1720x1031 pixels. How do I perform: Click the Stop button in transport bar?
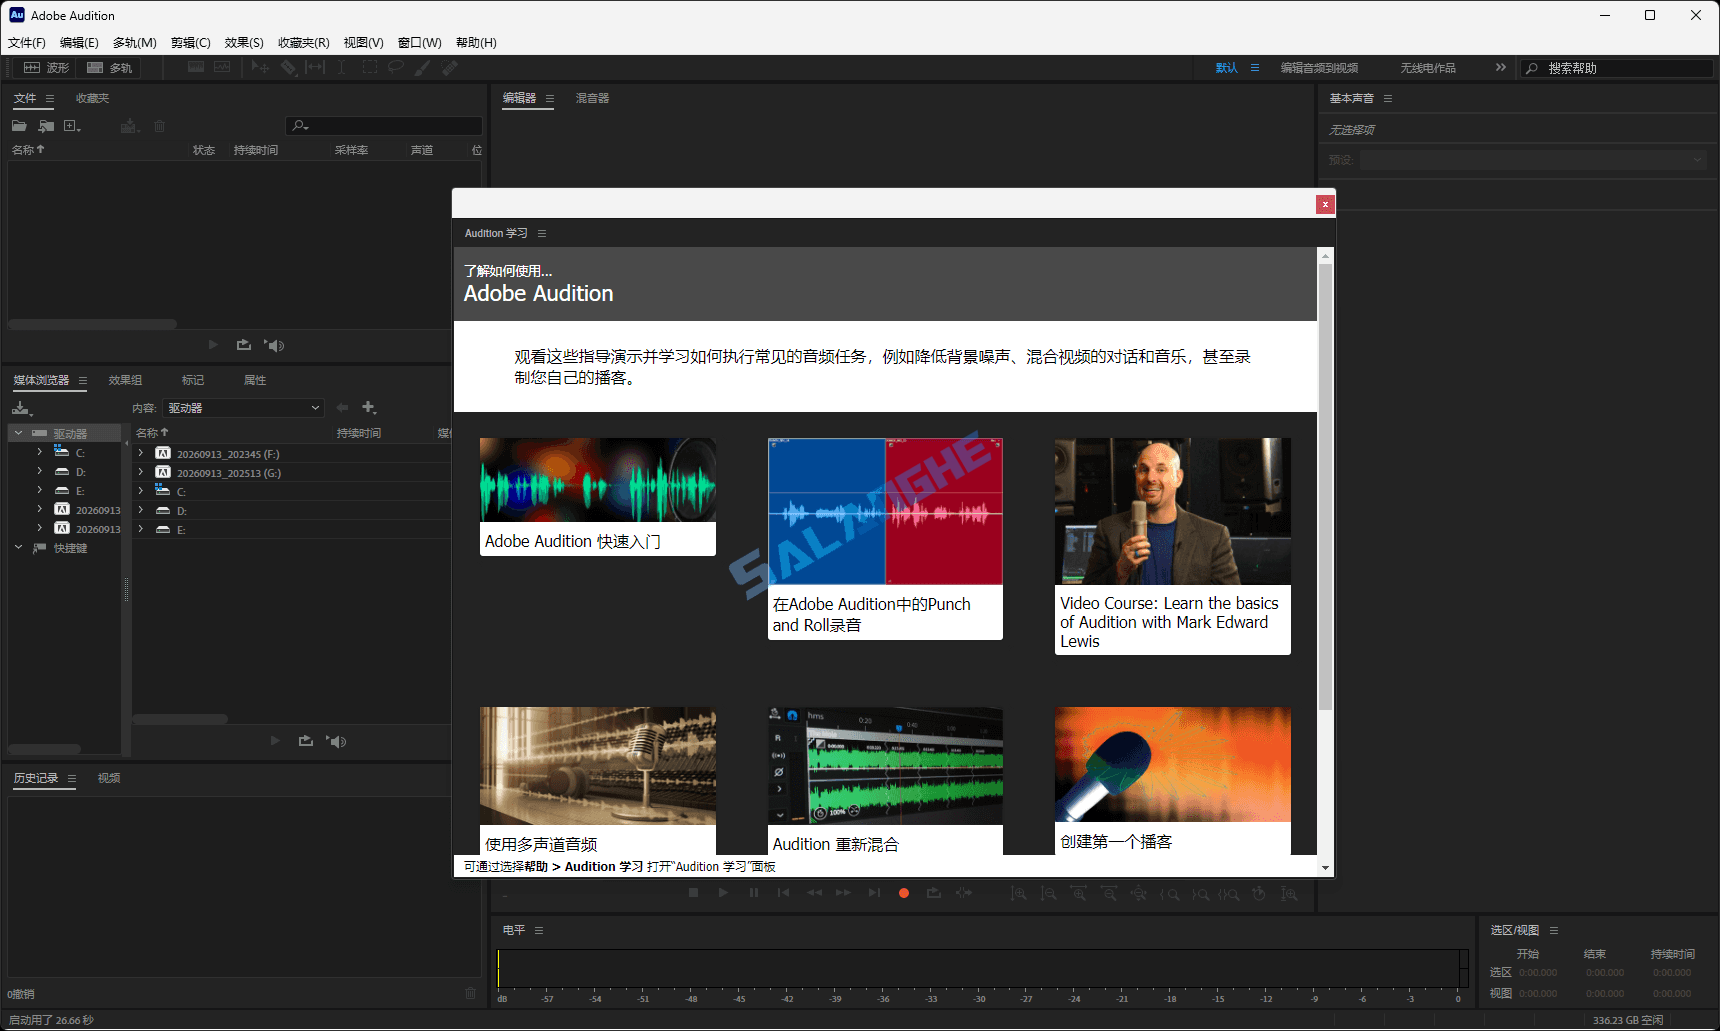693,893
